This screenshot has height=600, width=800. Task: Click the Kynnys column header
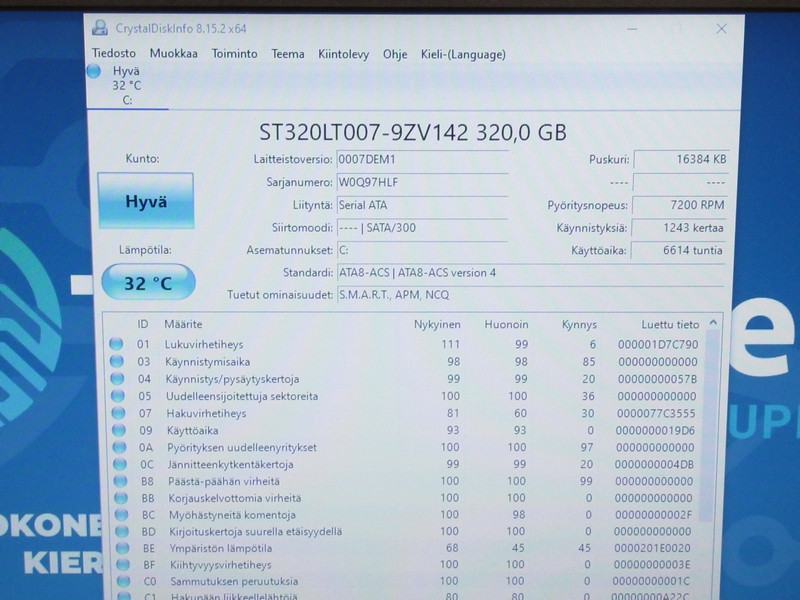tap(579, 324)
